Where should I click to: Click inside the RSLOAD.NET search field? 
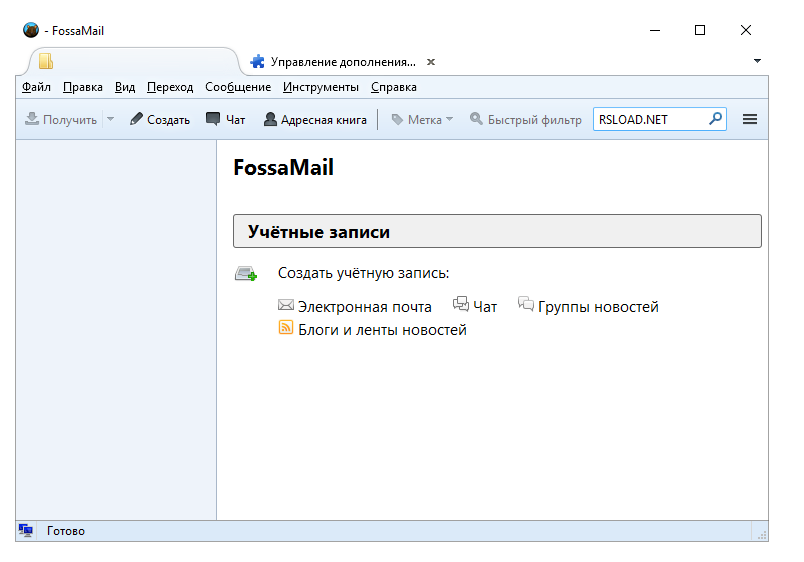(648, 120)
